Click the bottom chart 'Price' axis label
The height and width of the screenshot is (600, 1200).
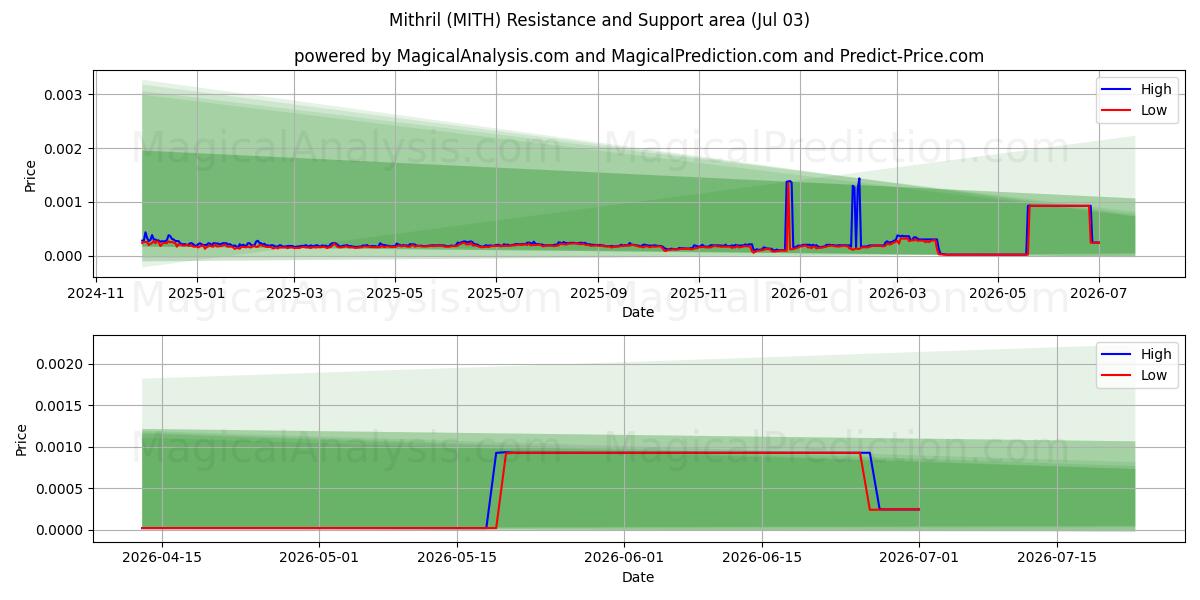pos(22,439)
